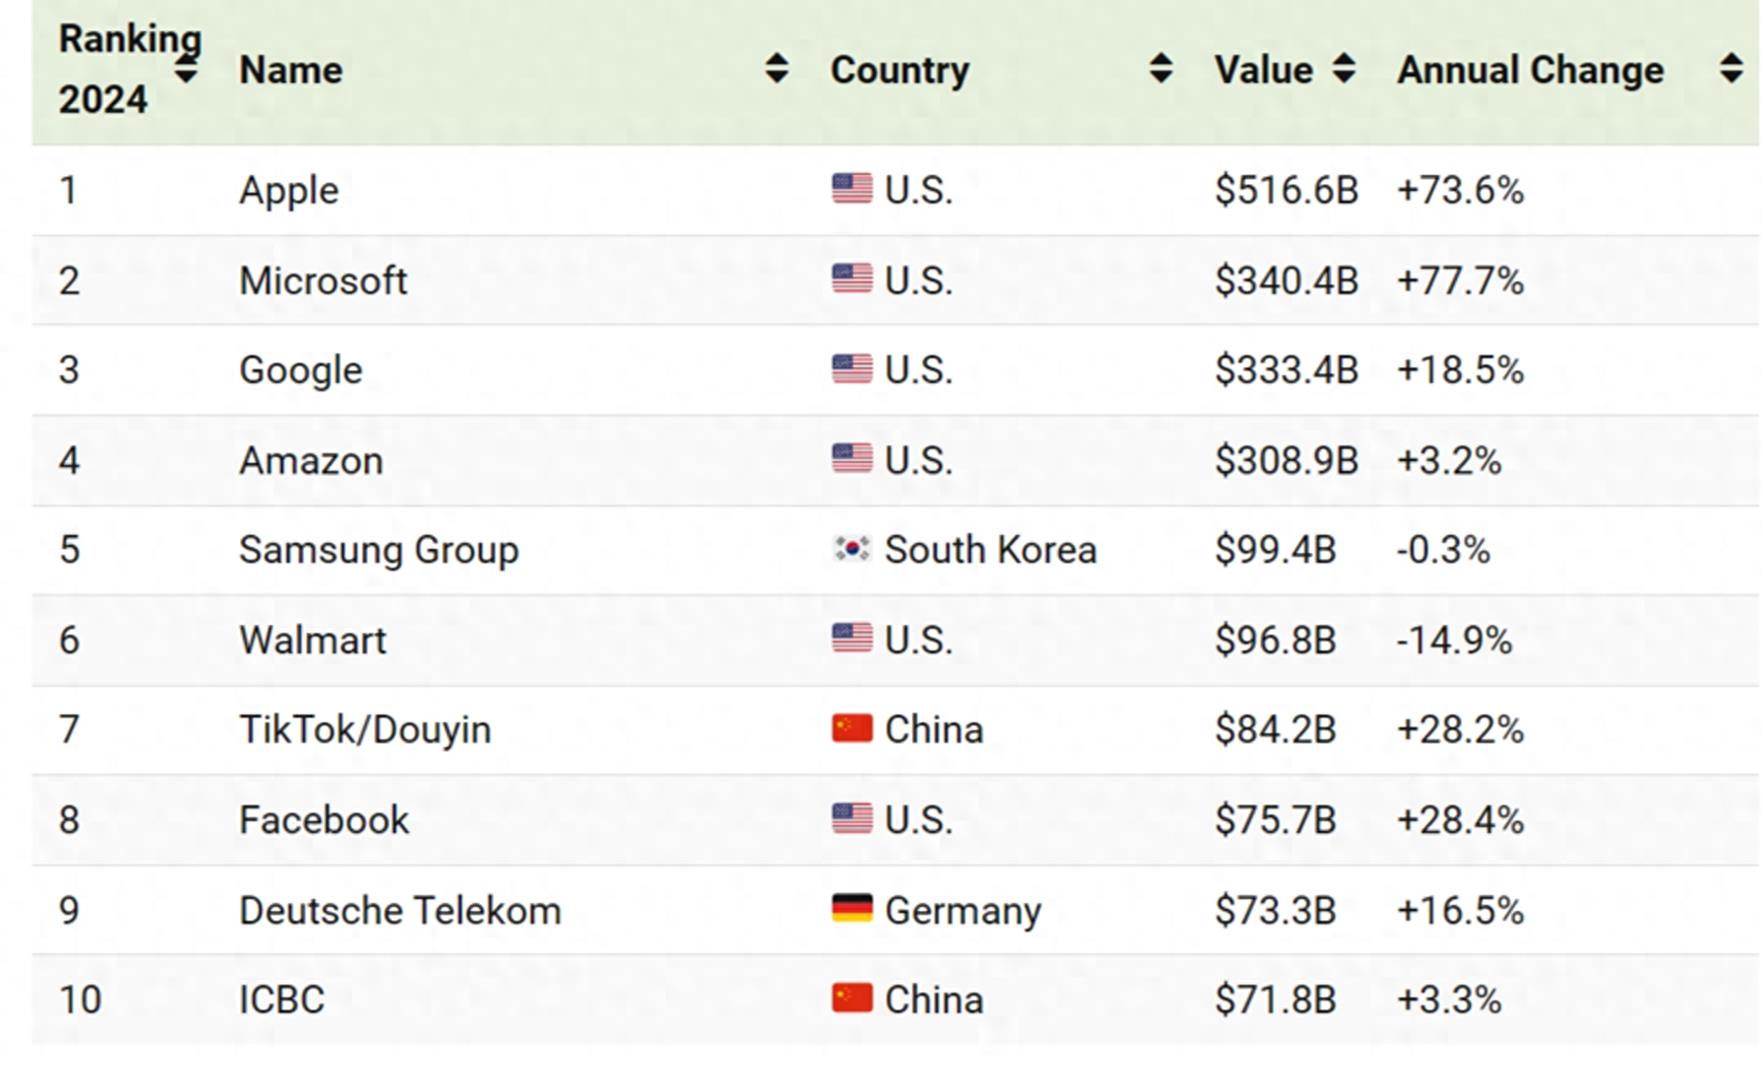Click the Name column sort arrows
The width and height of the screenshot is (1763, 1080).
click(776, 69)
